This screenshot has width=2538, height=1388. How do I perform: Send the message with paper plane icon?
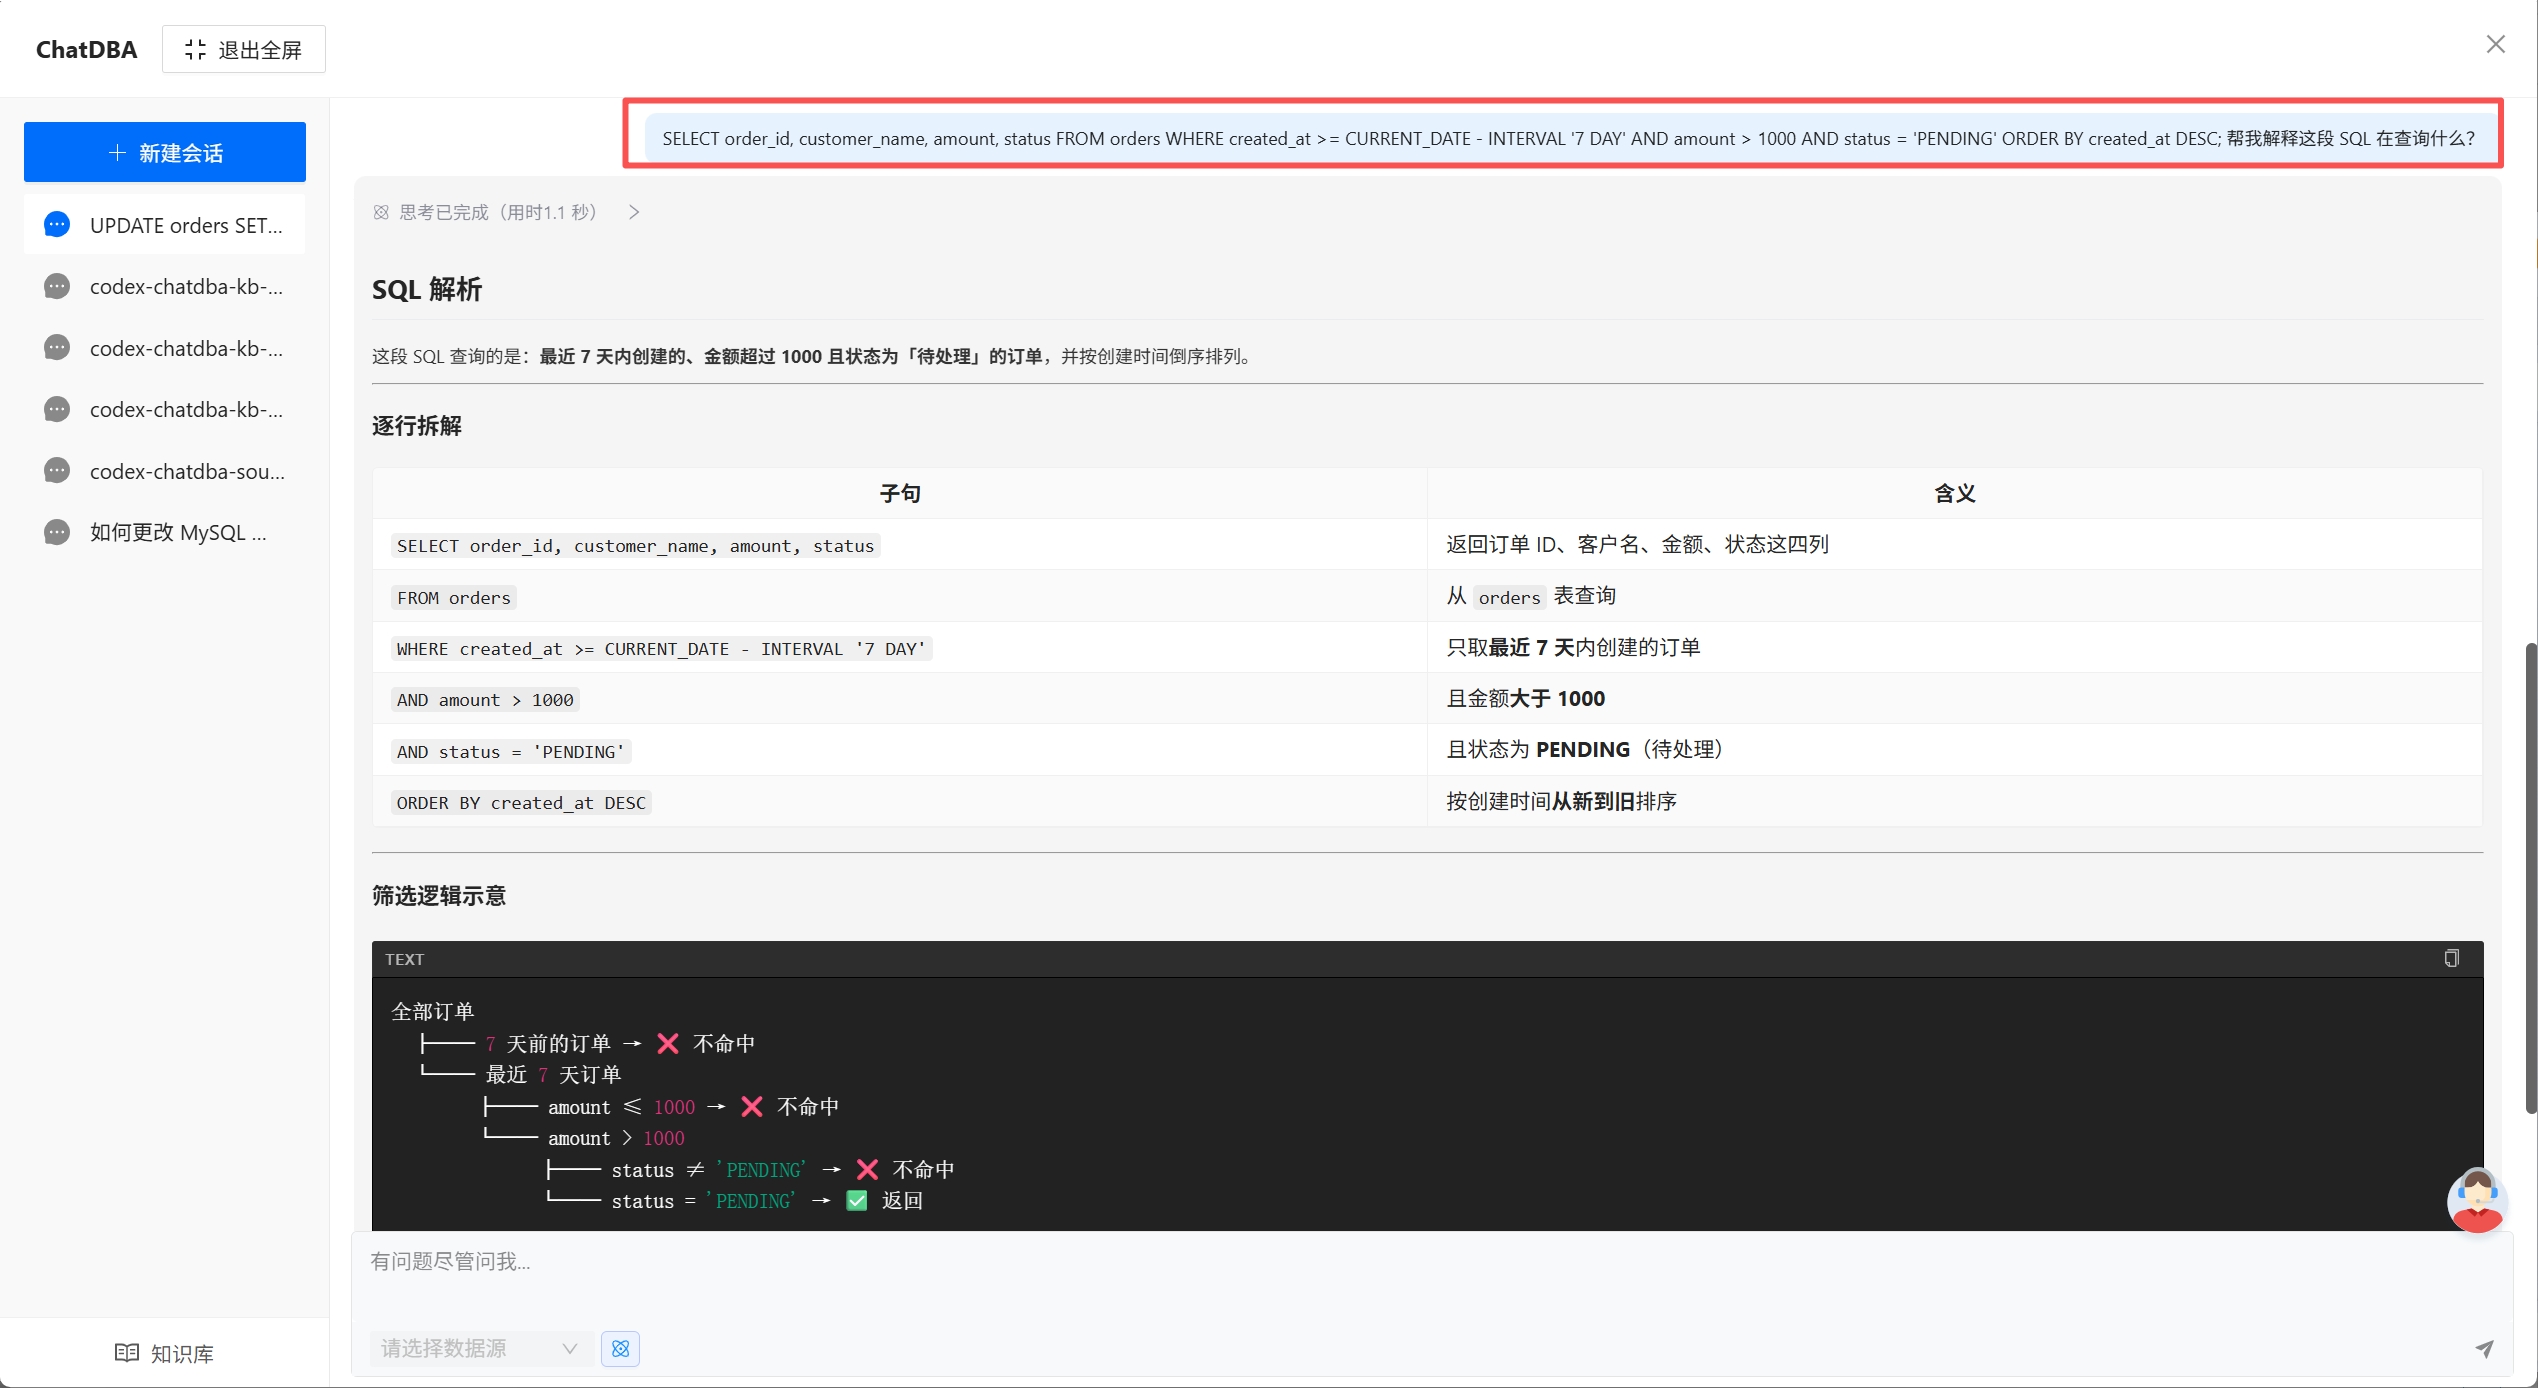point(2484,1348)
